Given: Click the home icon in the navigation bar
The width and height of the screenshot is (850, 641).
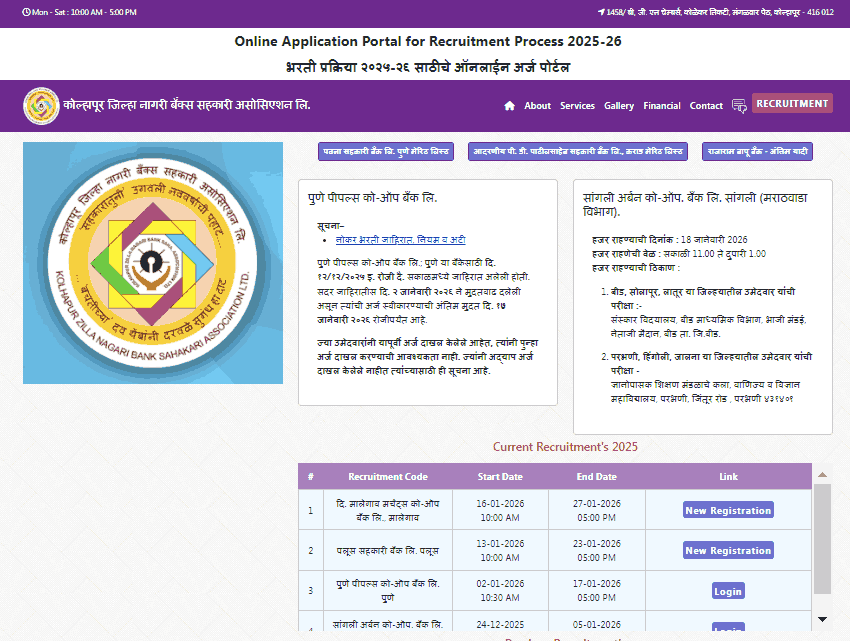Looking at the screenshot, I should [510, 106].
